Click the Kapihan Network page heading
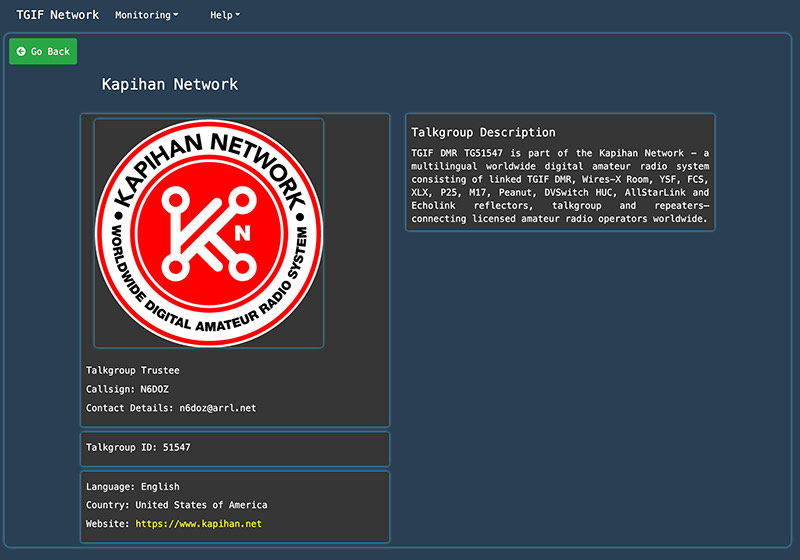The width and height of the screenshot is (800, 560). (170, 84)
